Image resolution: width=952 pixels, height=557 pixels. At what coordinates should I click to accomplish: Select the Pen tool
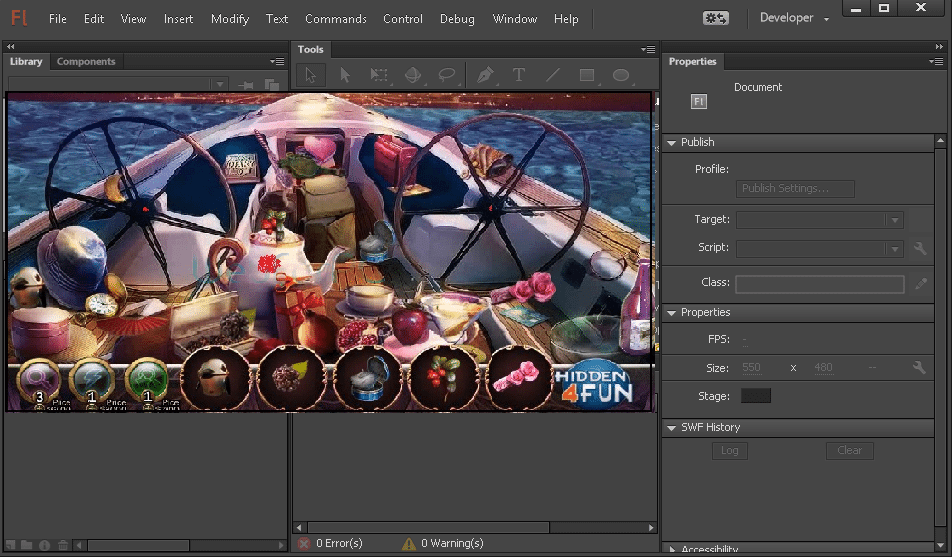pos(484,75)
